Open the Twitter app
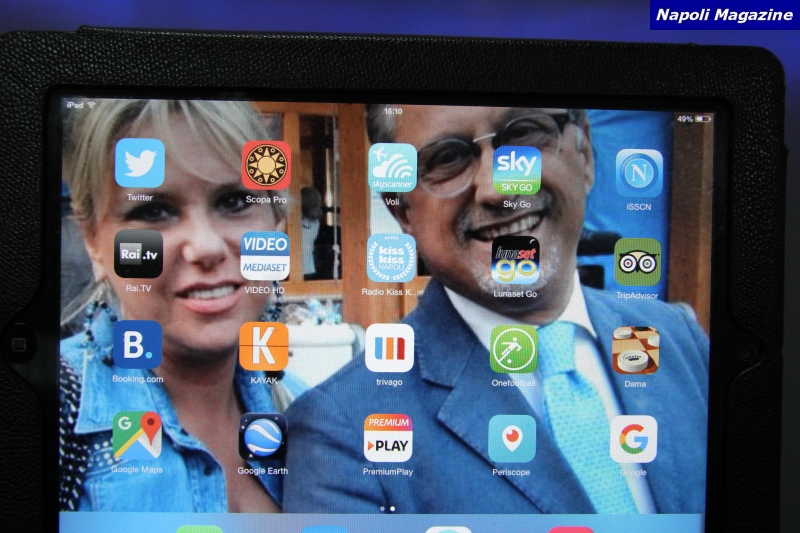The image size is (800, 533). pyautogui.click(x=140, y=163)
